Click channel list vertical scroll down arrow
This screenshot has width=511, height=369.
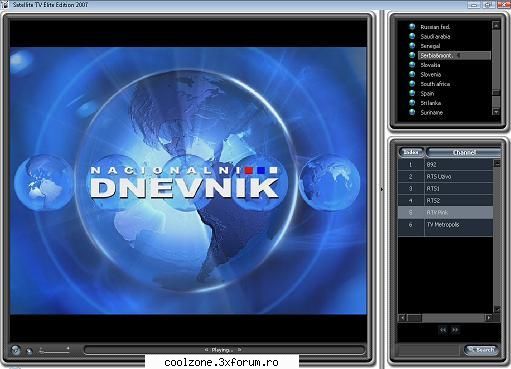(497, 309)
